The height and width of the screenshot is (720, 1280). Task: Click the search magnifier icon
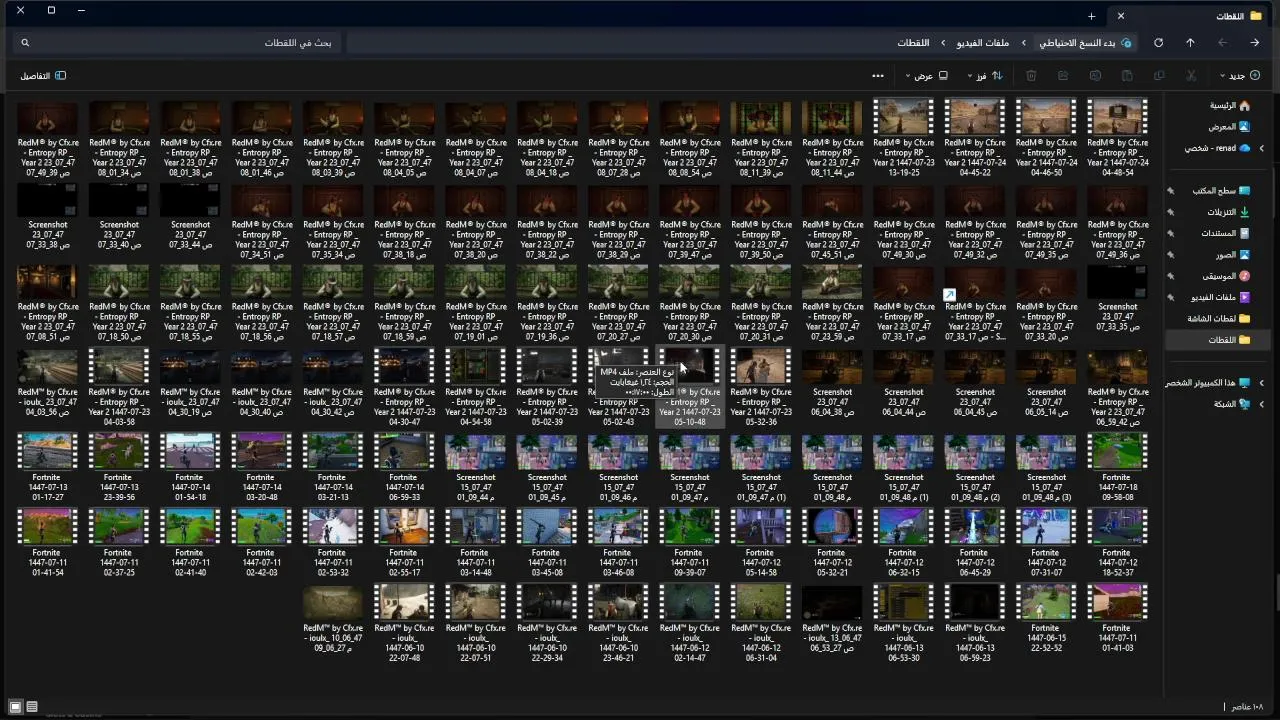pos(25,43)
